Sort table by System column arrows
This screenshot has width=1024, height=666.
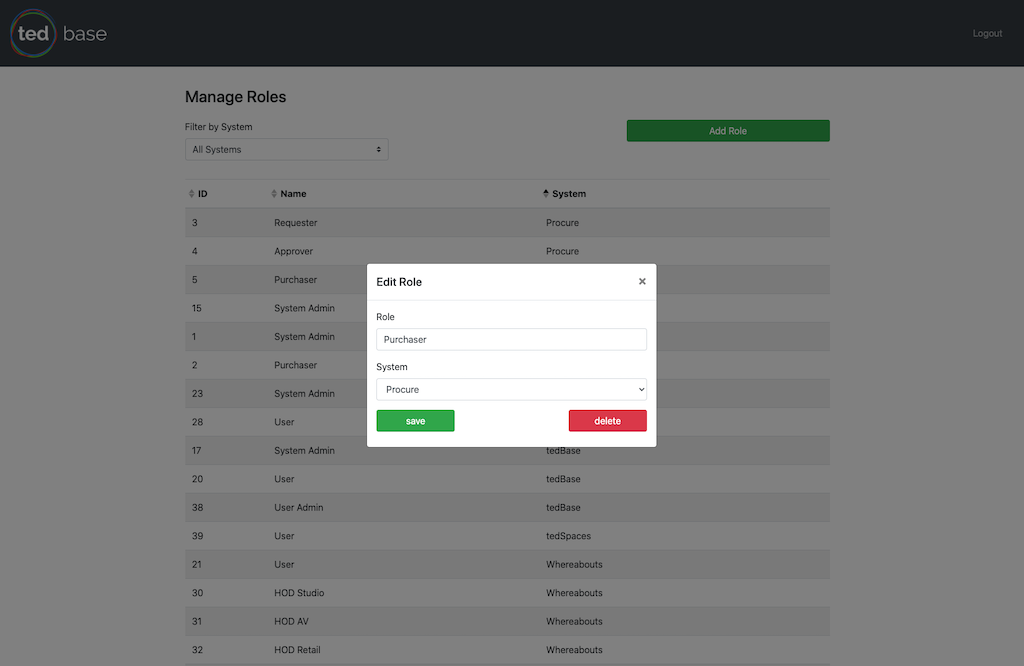546,194
